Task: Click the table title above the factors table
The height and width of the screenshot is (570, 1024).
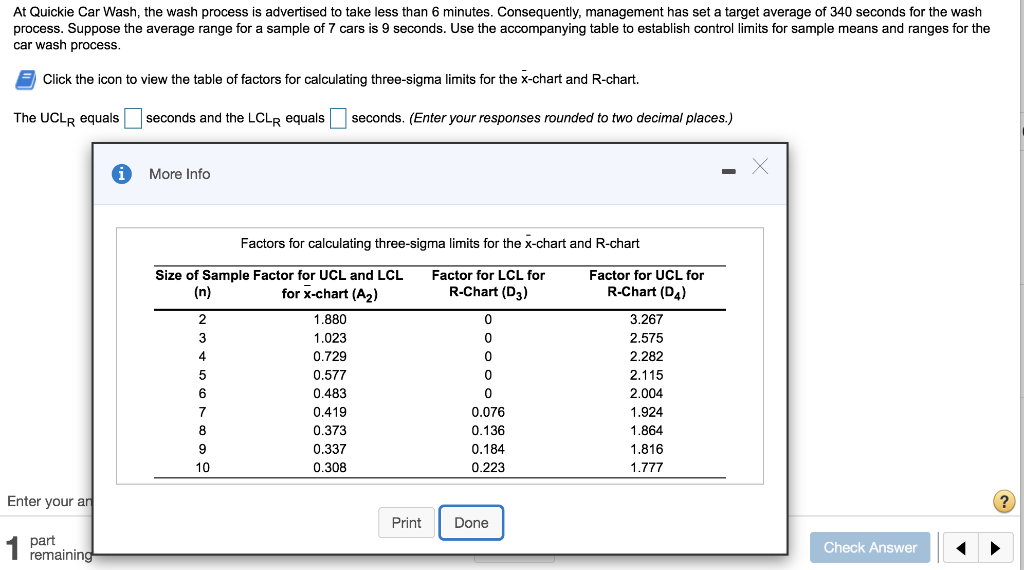Action: click(440, 244)
